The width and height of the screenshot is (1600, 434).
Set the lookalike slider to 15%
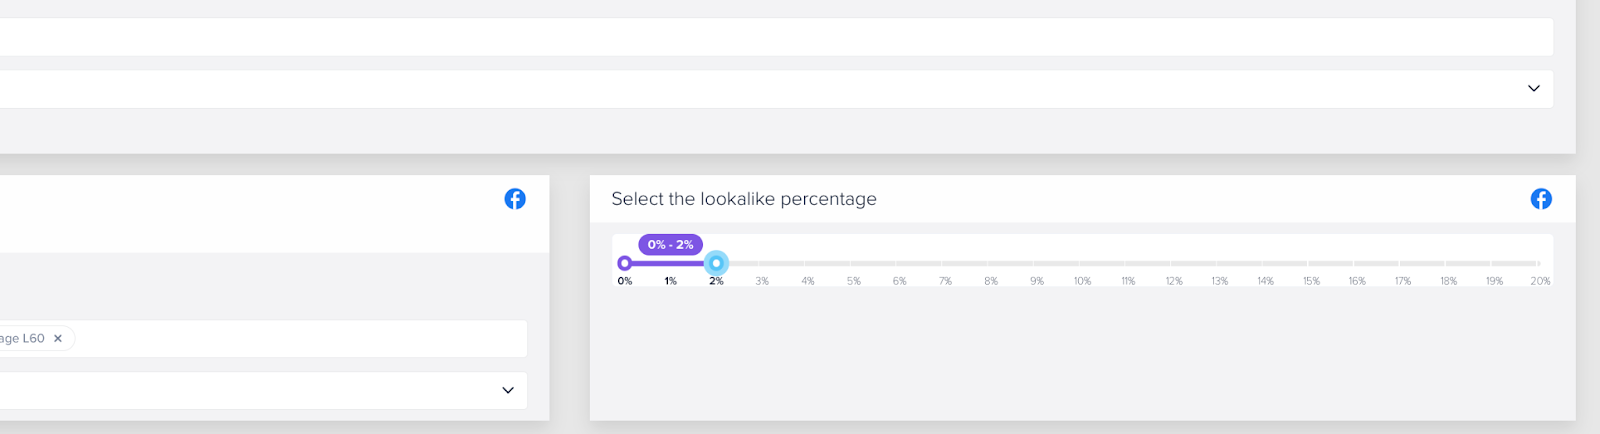(1311, 263)
